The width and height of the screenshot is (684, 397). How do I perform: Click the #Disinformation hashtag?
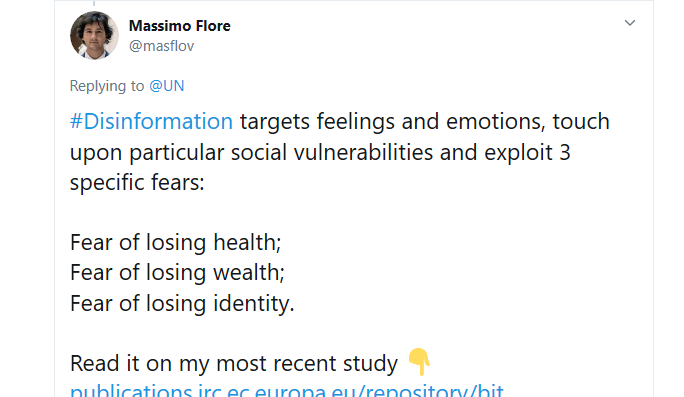(151, 121)
